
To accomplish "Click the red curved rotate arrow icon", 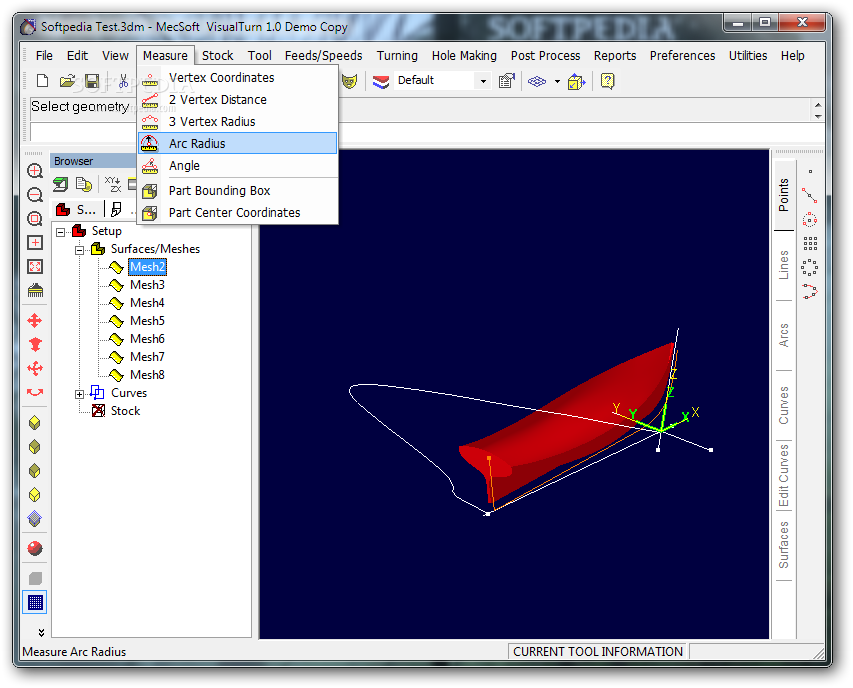I will pos(35,392).
